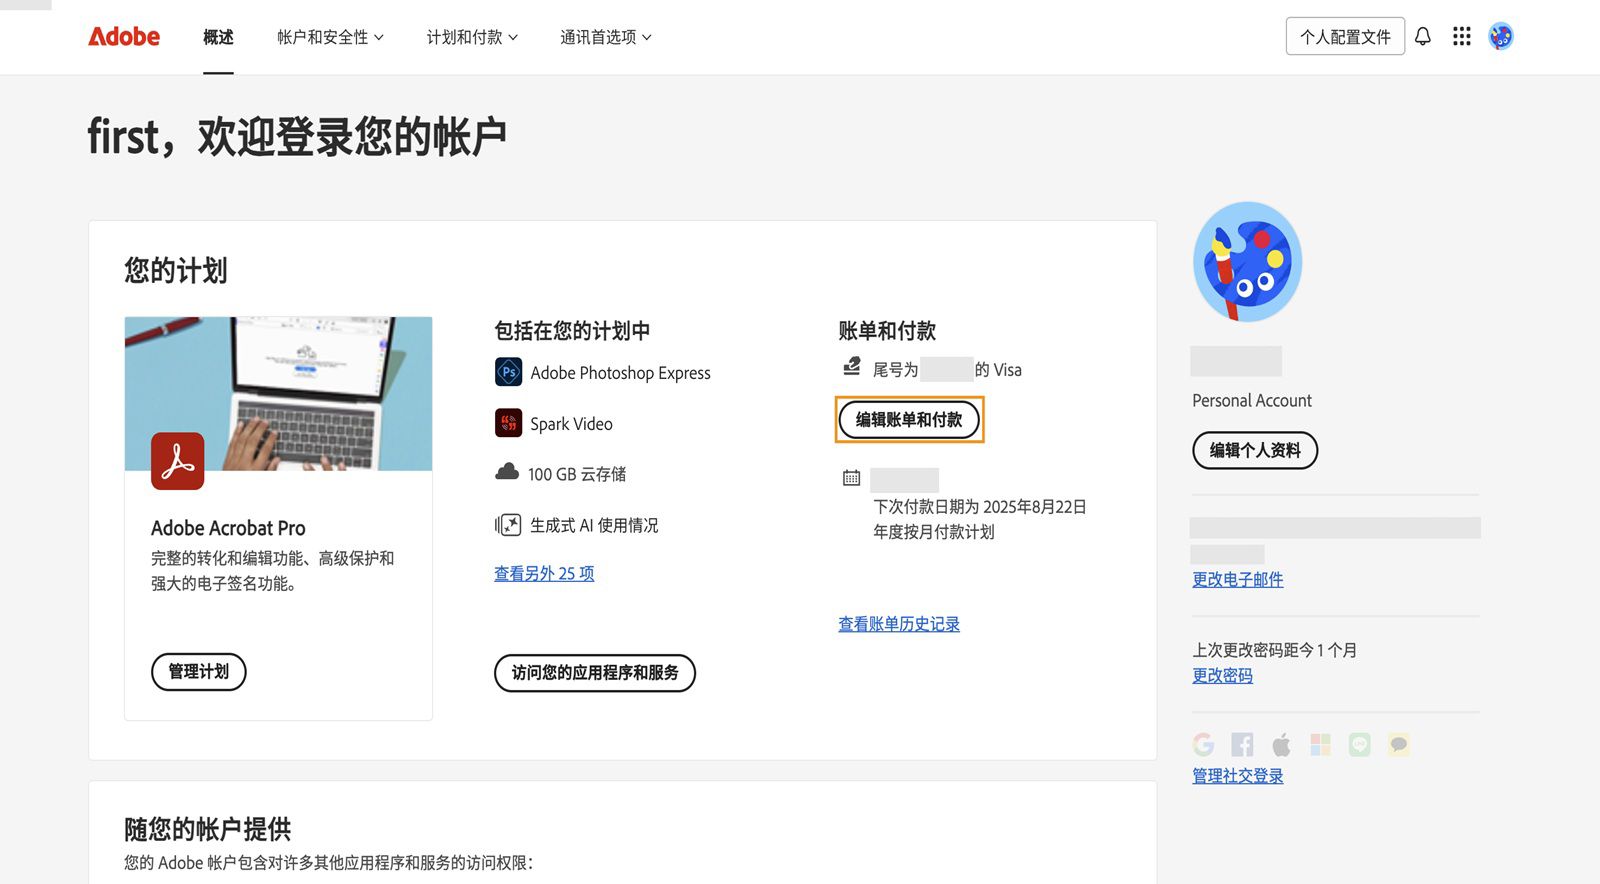1600x884 pixels.
Task: Click the 账单和付款 heading
Action: tap(887, 331)
